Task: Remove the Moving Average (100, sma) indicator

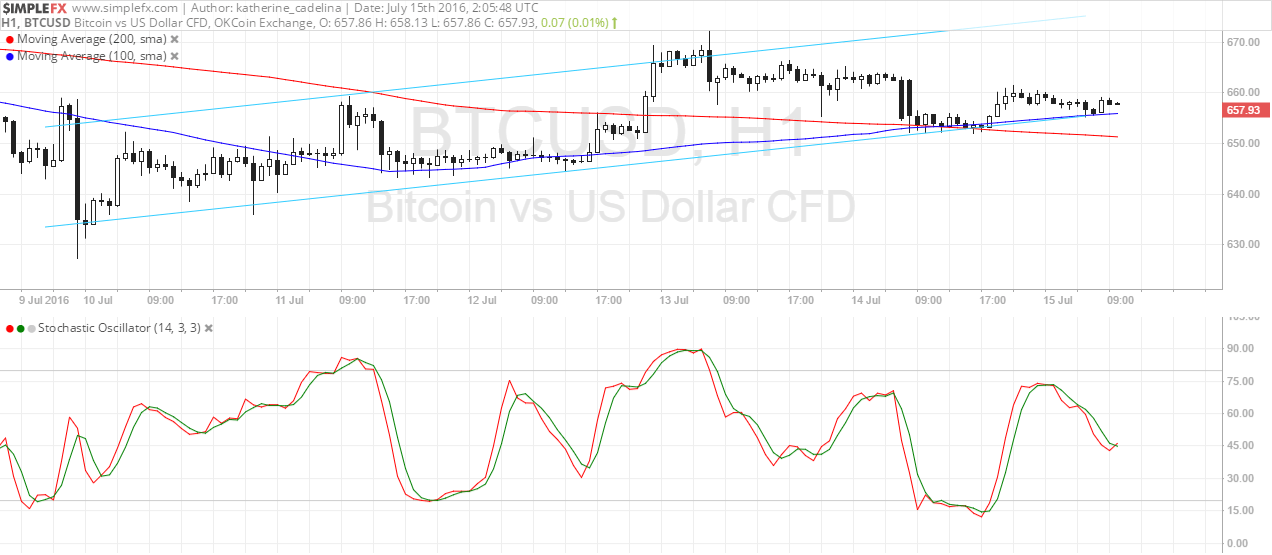Action: tap(175, 56)
